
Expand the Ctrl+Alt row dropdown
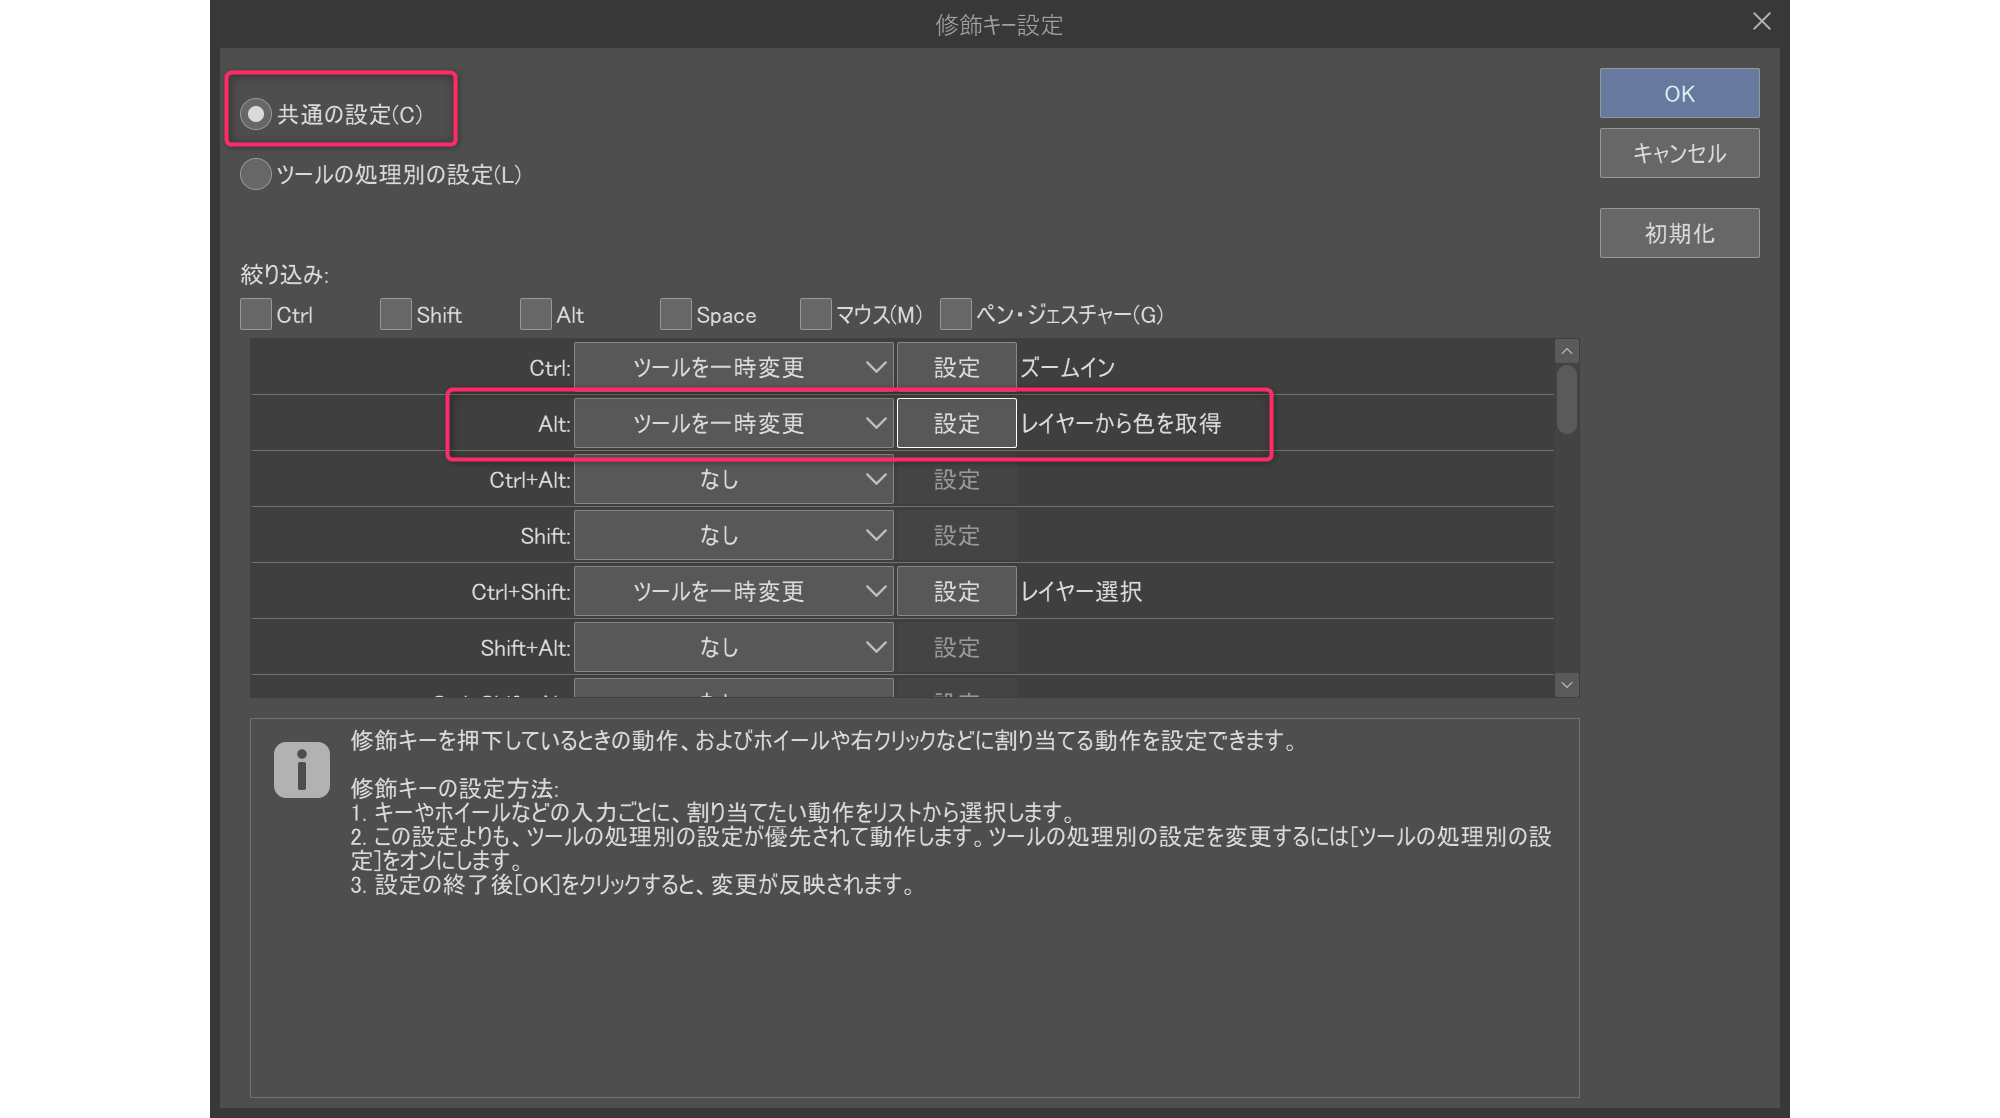tap(733, 479)
